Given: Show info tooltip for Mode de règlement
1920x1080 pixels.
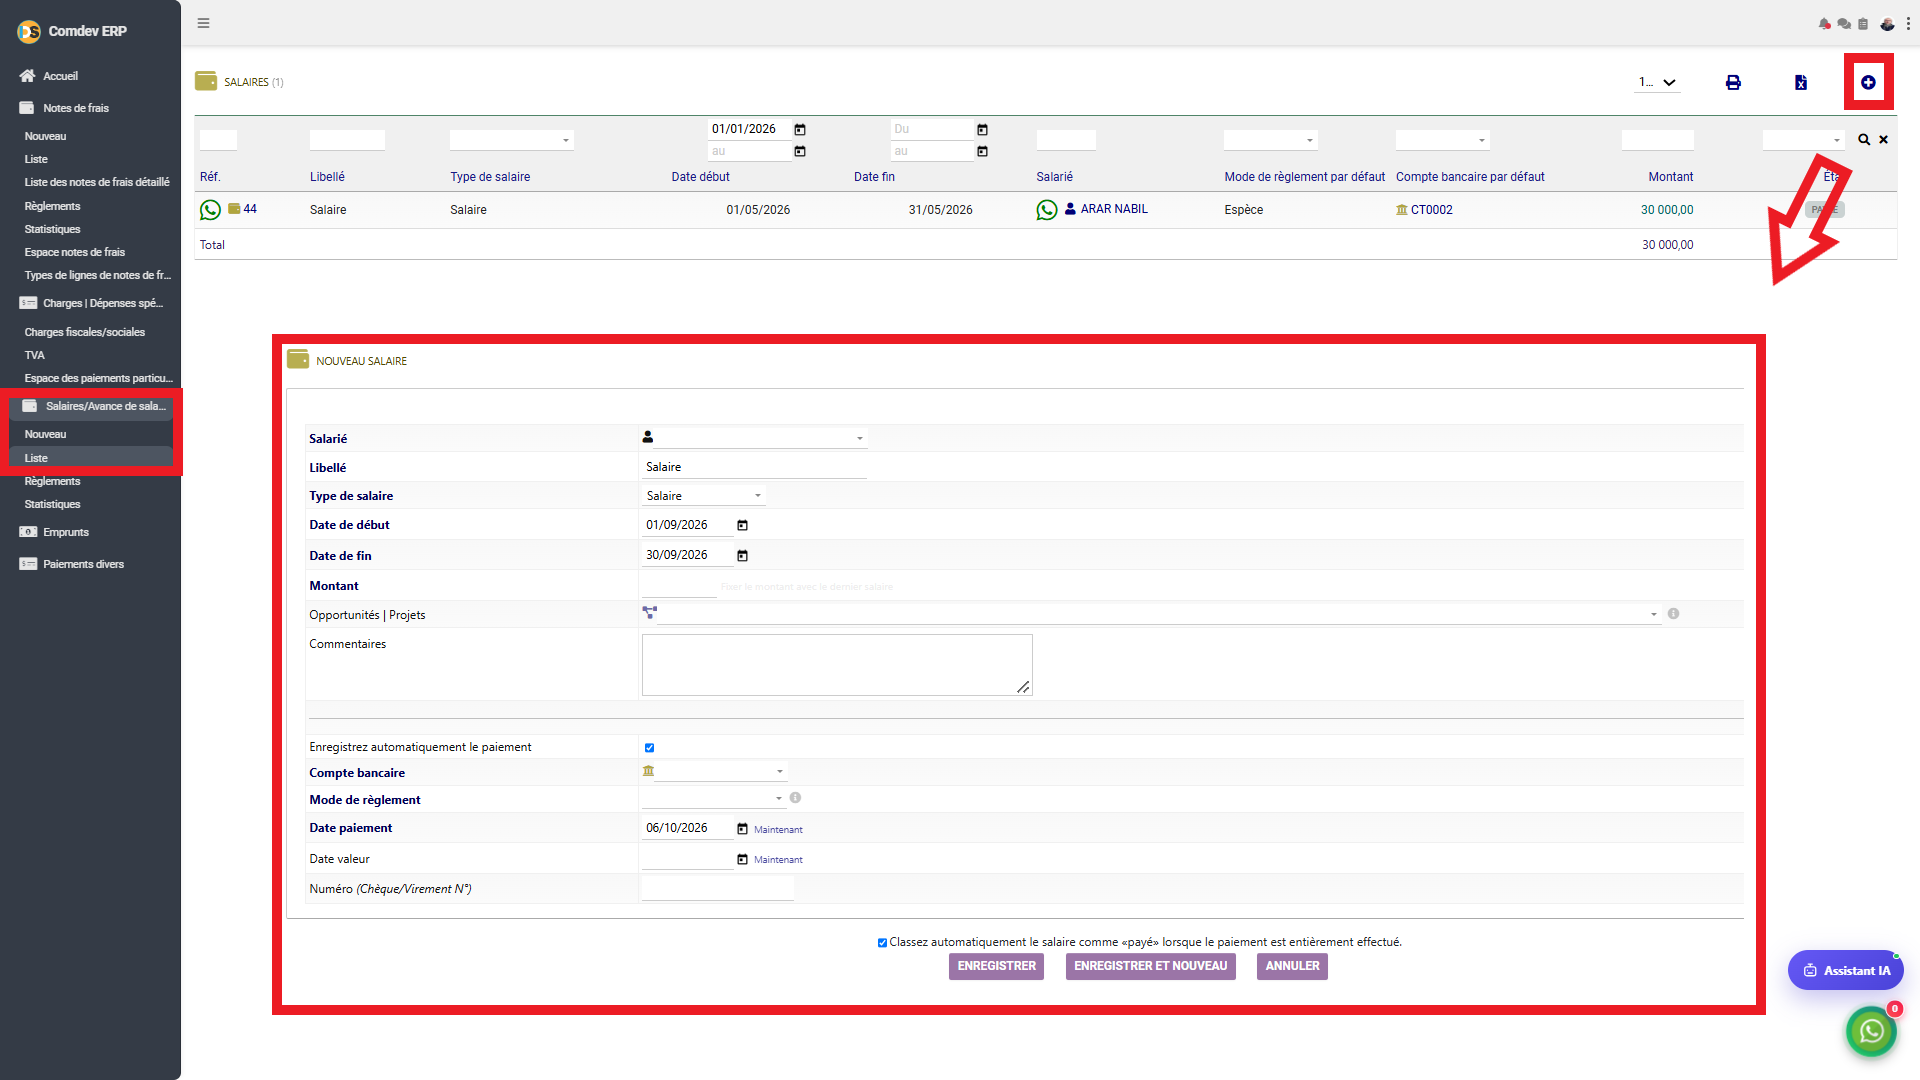Looking at the screenshot, I should click(795, 798).
